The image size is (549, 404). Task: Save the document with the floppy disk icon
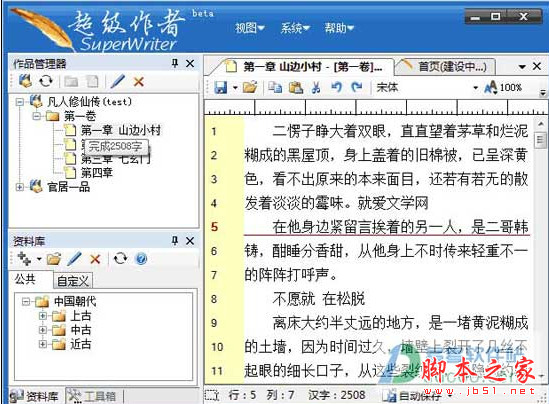[x=221, y=87]
